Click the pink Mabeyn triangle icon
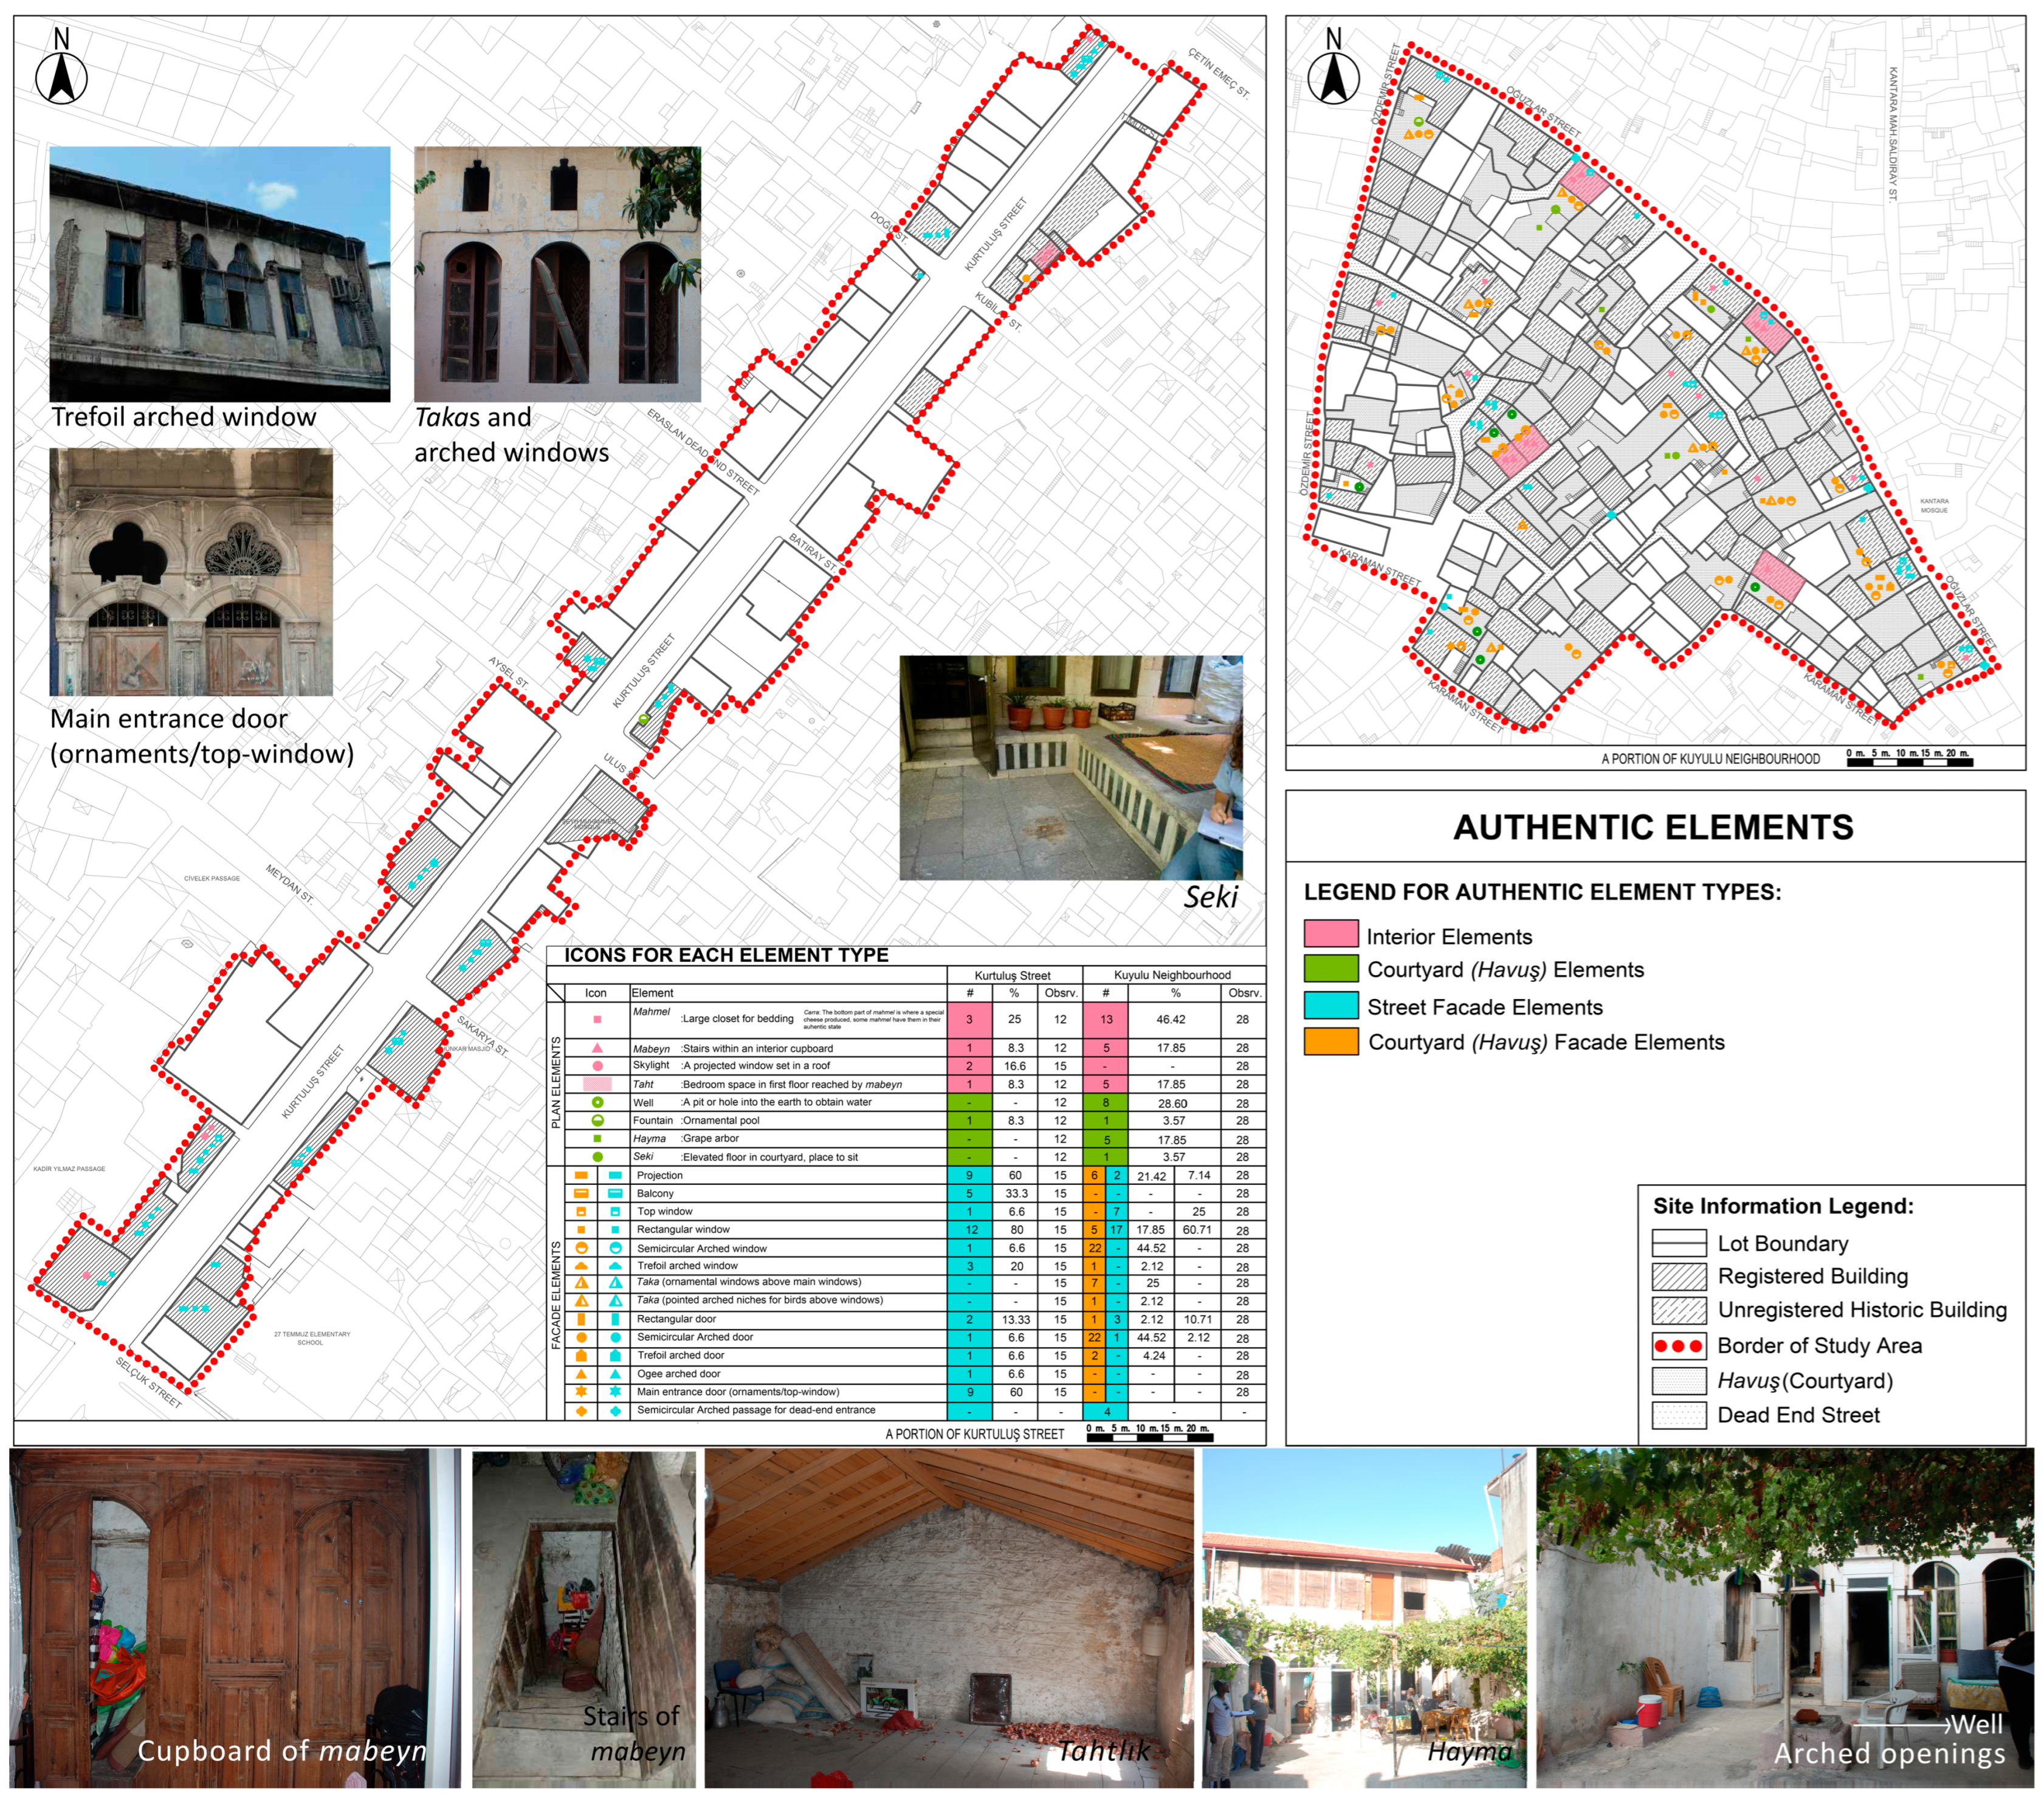This screenshot has width=2044, height=1798. [x=597, y=1048]
